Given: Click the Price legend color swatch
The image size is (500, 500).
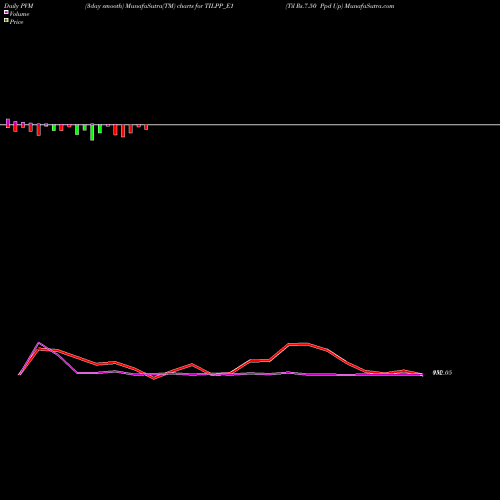Looking at the screenshot, I should click(x=6, y=20).
